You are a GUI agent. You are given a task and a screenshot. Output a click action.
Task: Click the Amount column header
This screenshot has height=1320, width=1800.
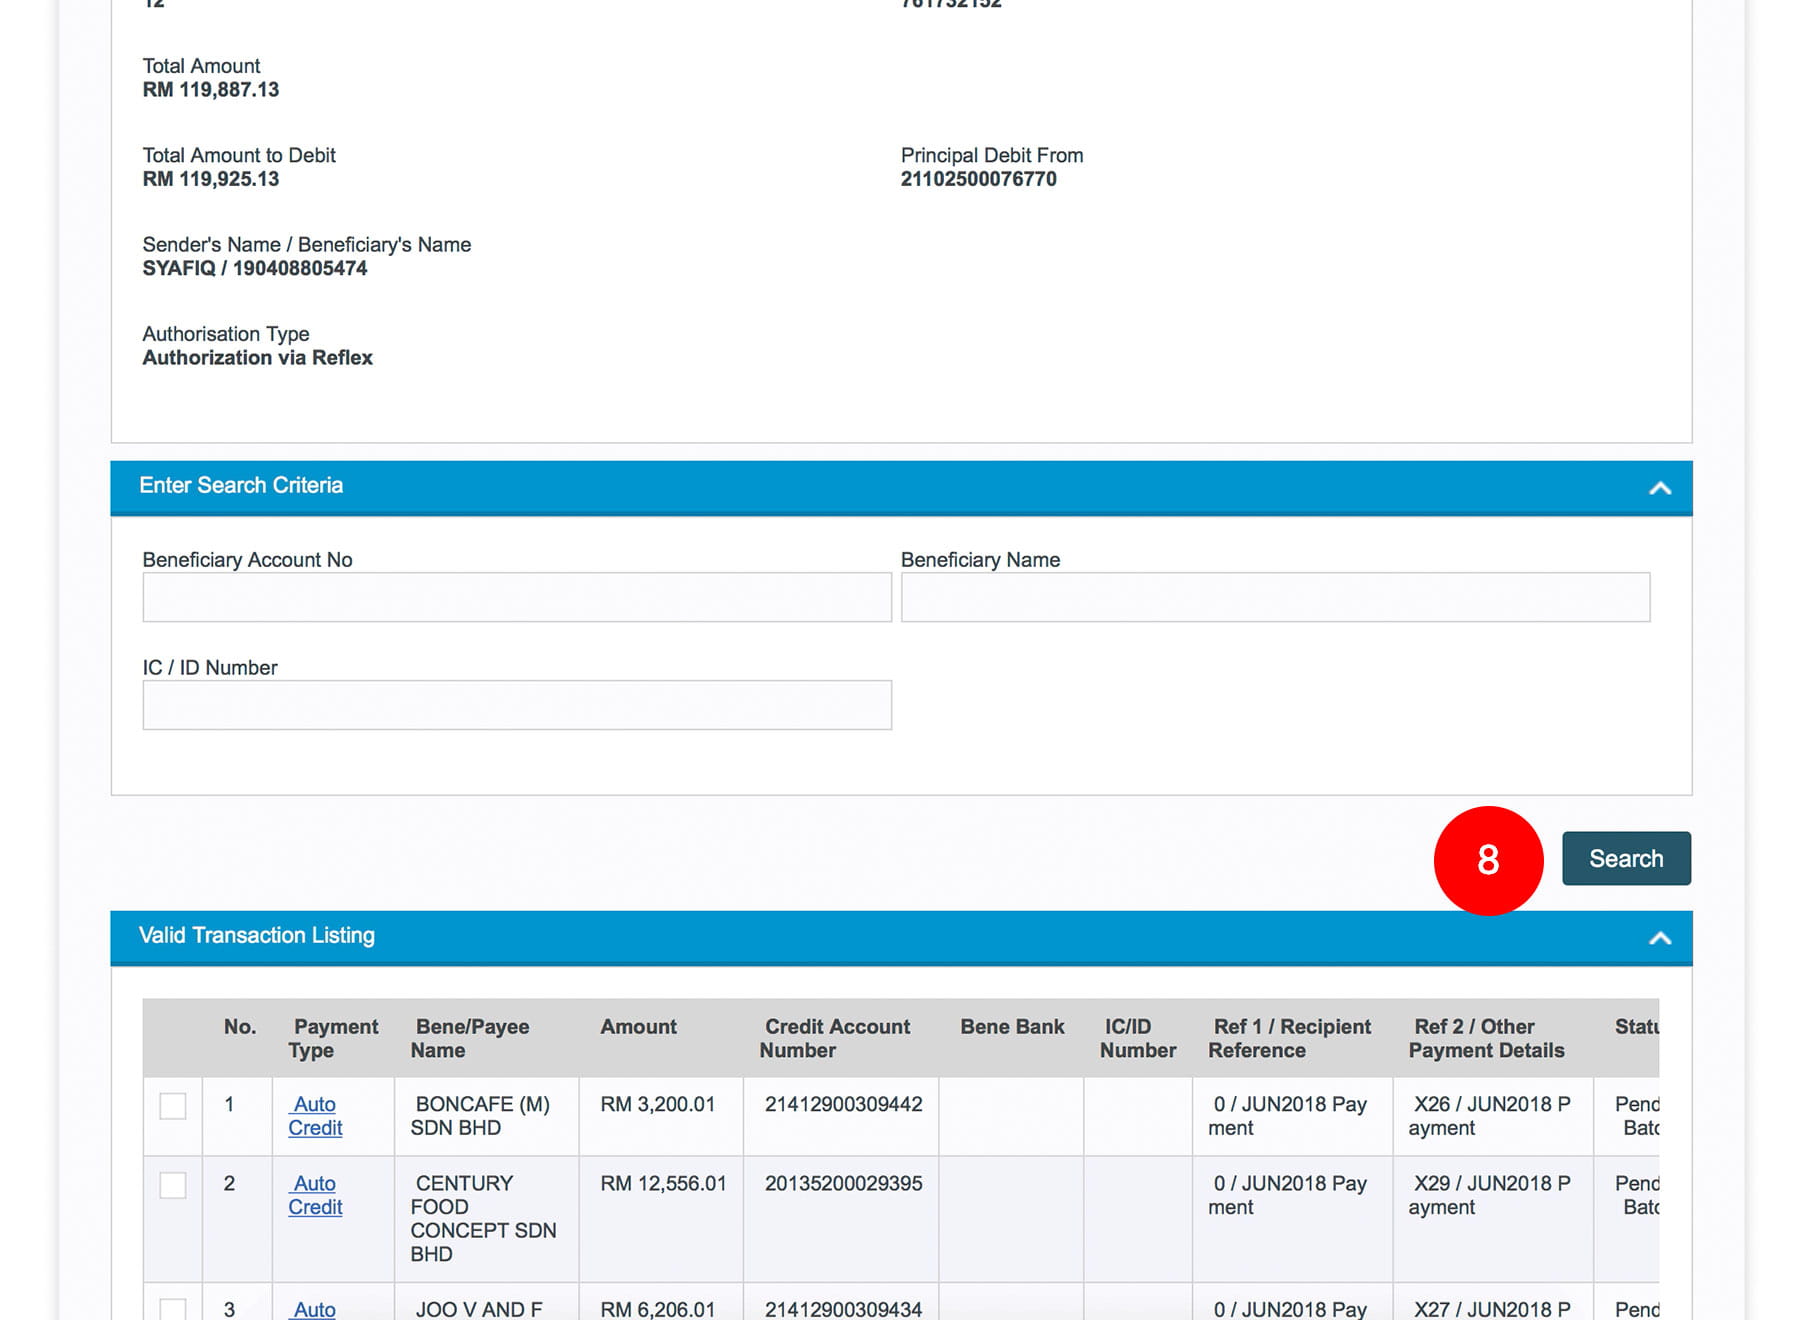pos(638,1027)
